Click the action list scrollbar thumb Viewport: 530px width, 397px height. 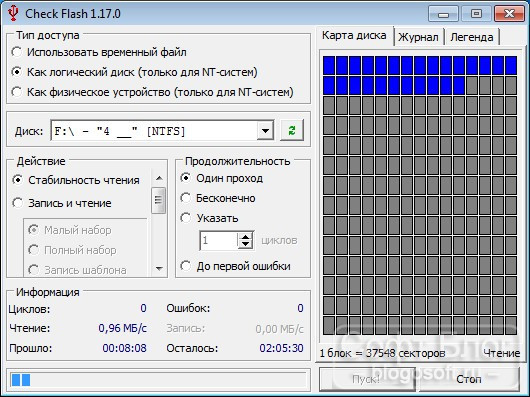point(159,200)
